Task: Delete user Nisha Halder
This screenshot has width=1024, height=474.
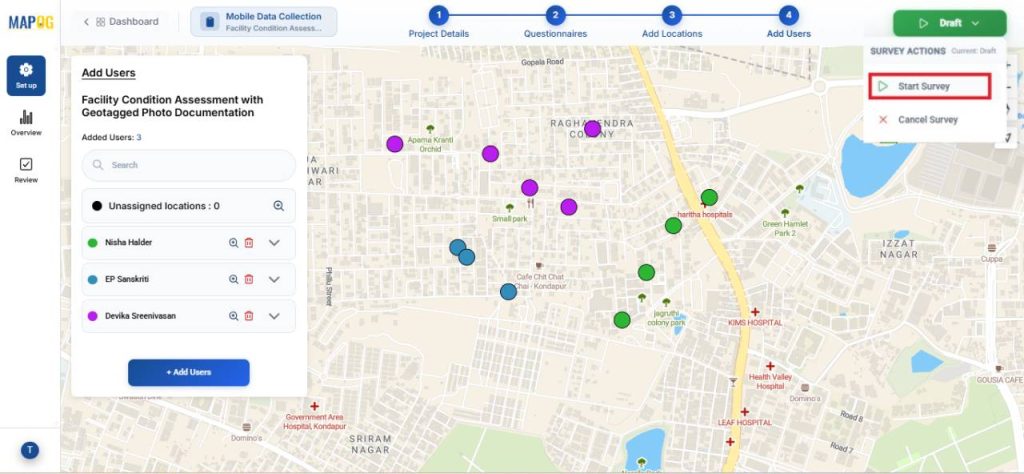Action: pos(249,242)
